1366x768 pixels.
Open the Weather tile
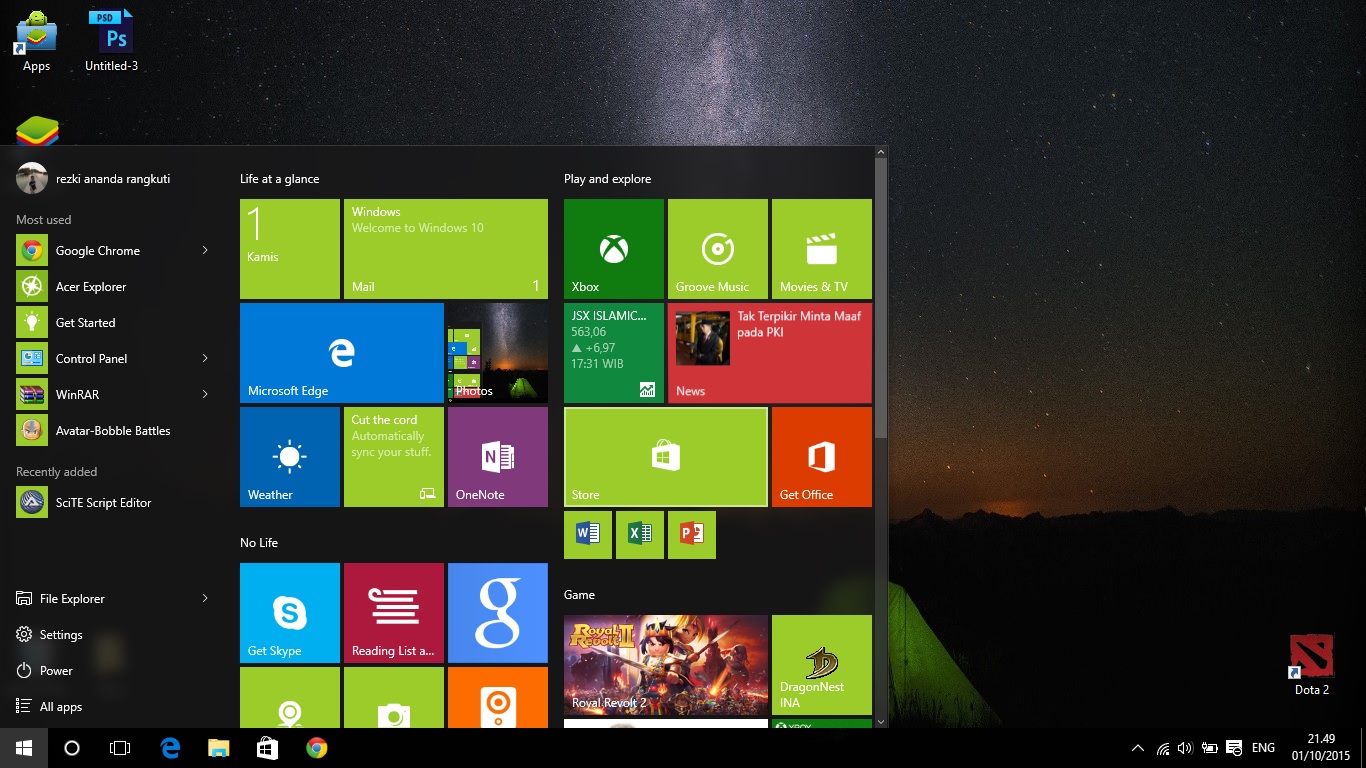(x=289, y=456)
